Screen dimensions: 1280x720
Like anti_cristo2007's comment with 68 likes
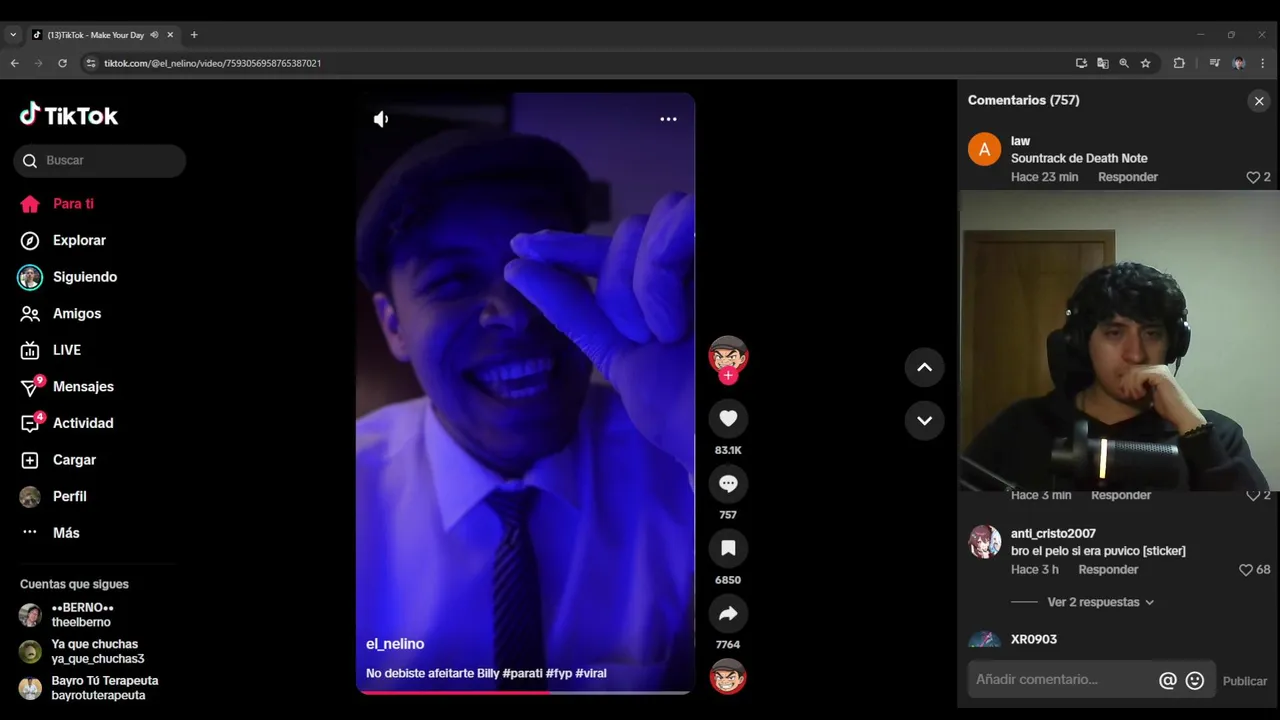coord(1246,570)
